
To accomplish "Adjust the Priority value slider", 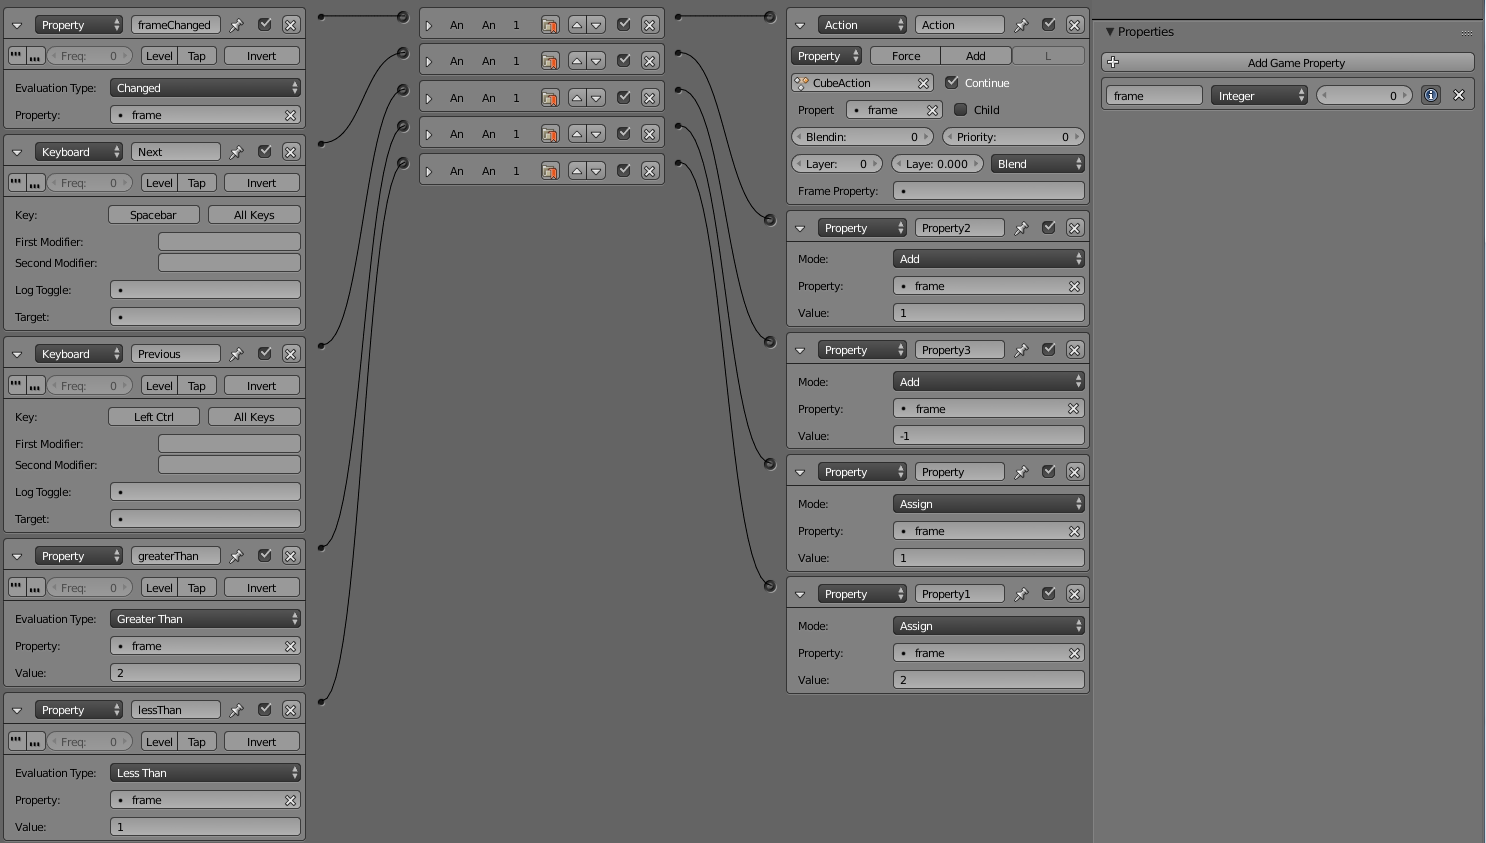I will pyautogui.click(x=1013, y=137).
